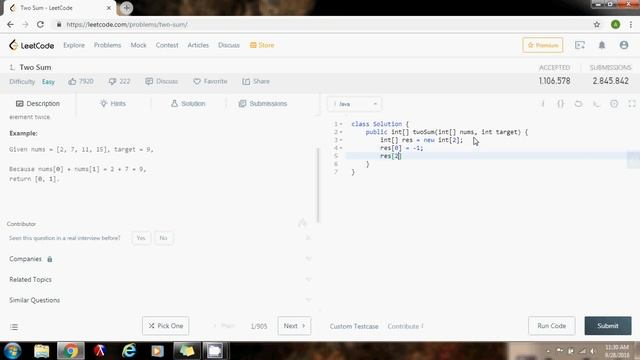Bookmark this page with the star icon

(x=597, y=24)
